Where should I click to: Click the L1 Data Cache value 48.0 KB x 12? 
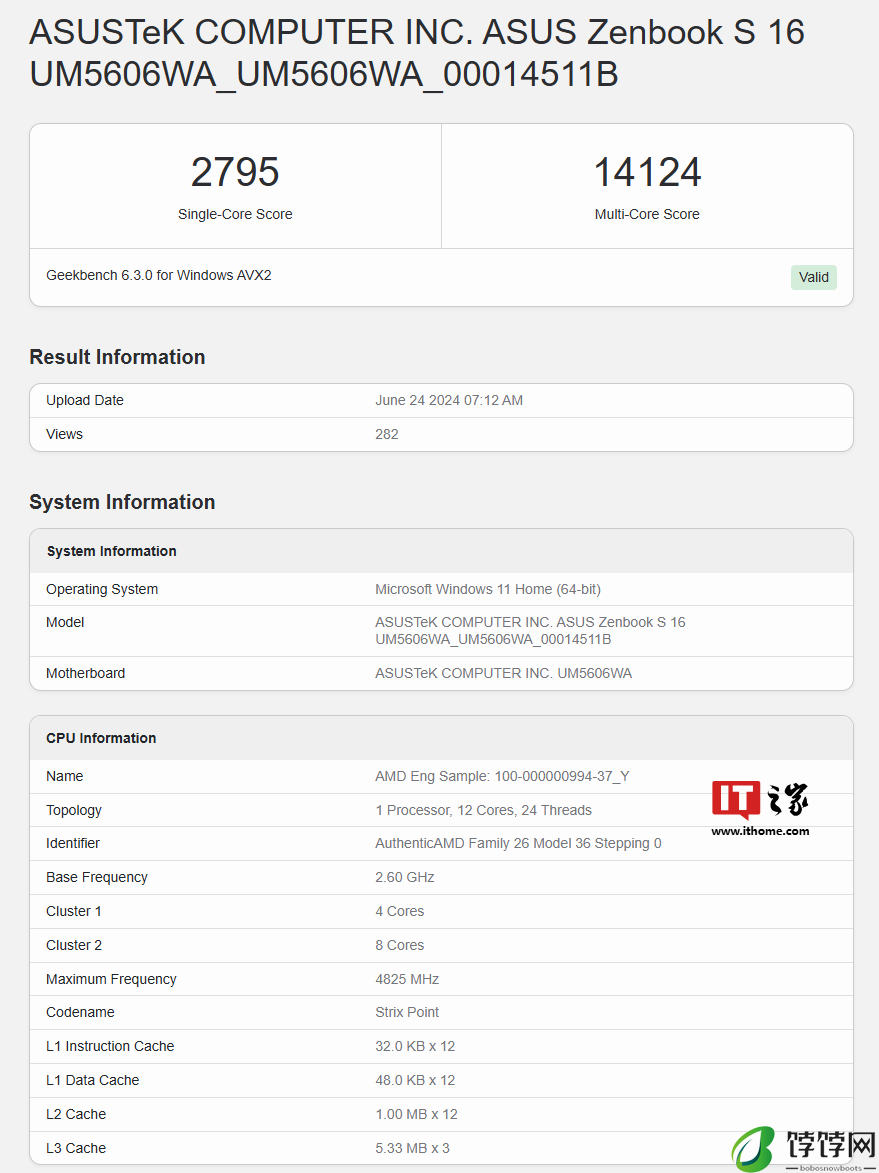coord(415,1080)
